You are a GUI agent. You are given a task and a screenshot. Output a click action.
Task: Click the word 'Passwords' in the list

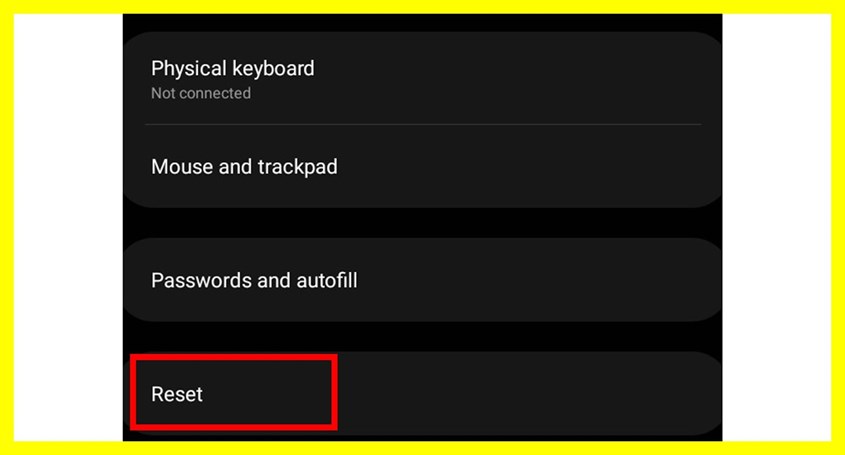tap(200, 280)
